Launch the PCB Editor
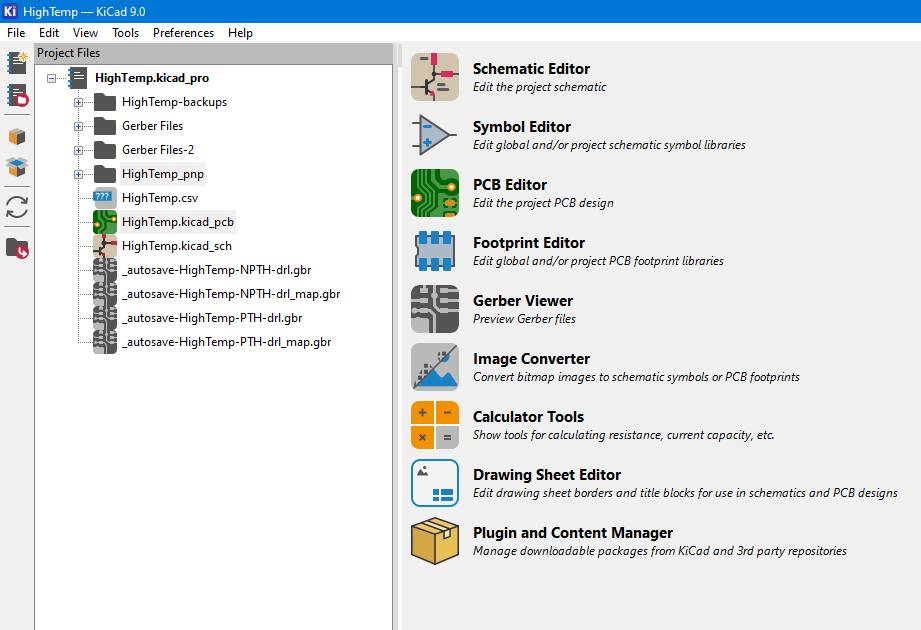 (435, 193)
